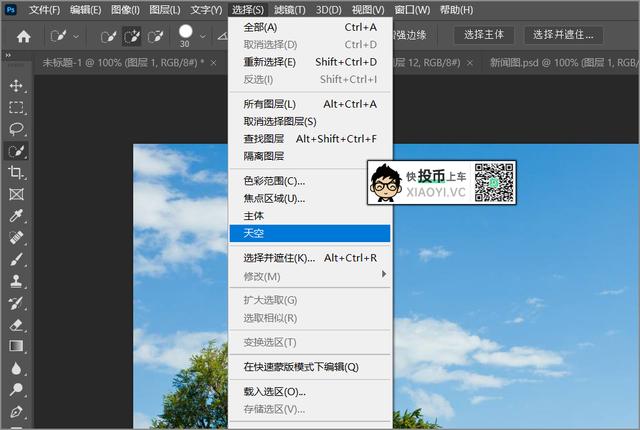The height and width of the screenshot is (430, 640).
Task: Choose 选择并遮住(K)... in dropdown menu
Action: click(310, 258)
